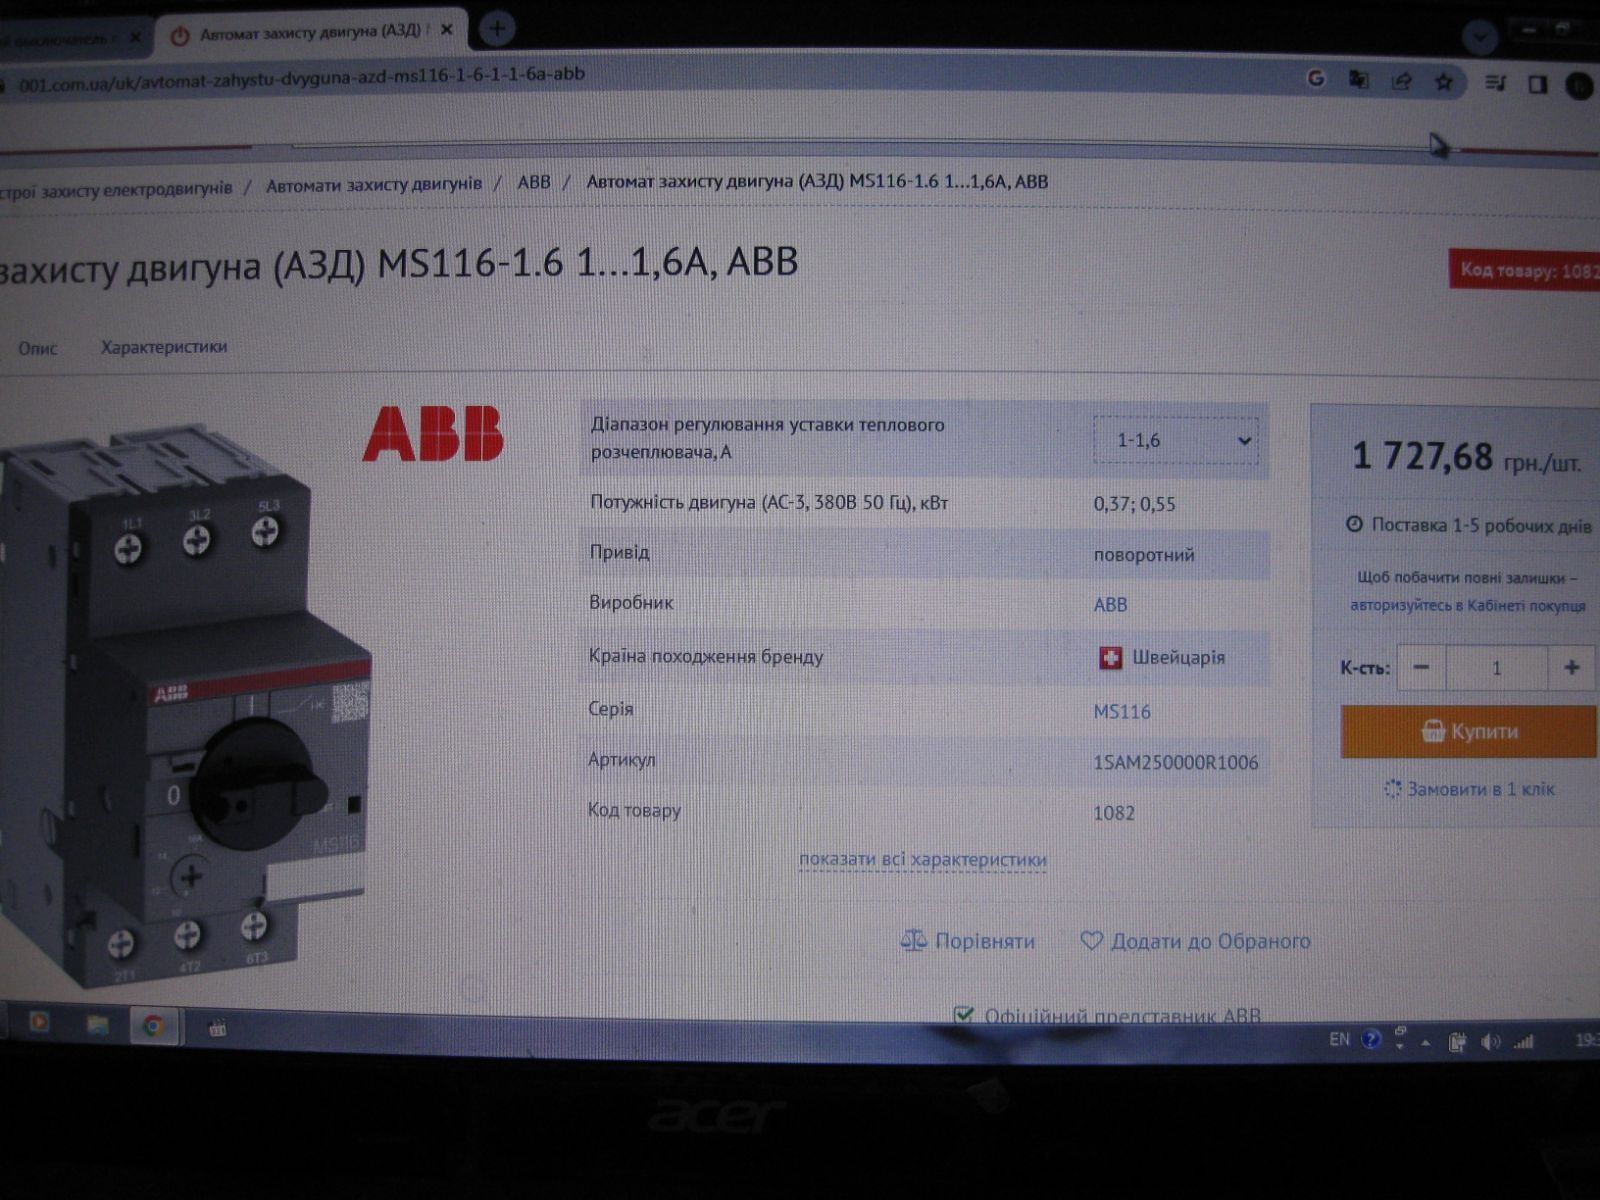This screenshot has height=1200, width=1600.
Task: Click the clock icon by Поставка text
Action: coord(1354,524)
